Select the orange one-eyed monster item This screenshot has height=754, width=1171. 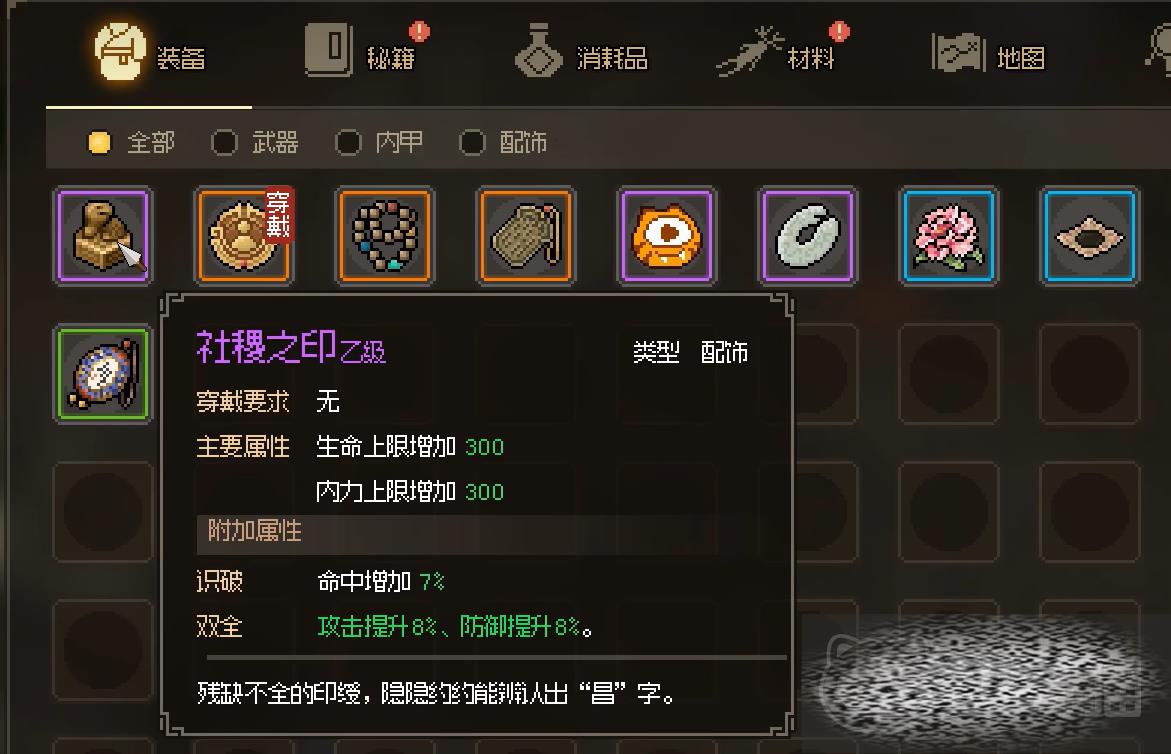click(667, 236)
